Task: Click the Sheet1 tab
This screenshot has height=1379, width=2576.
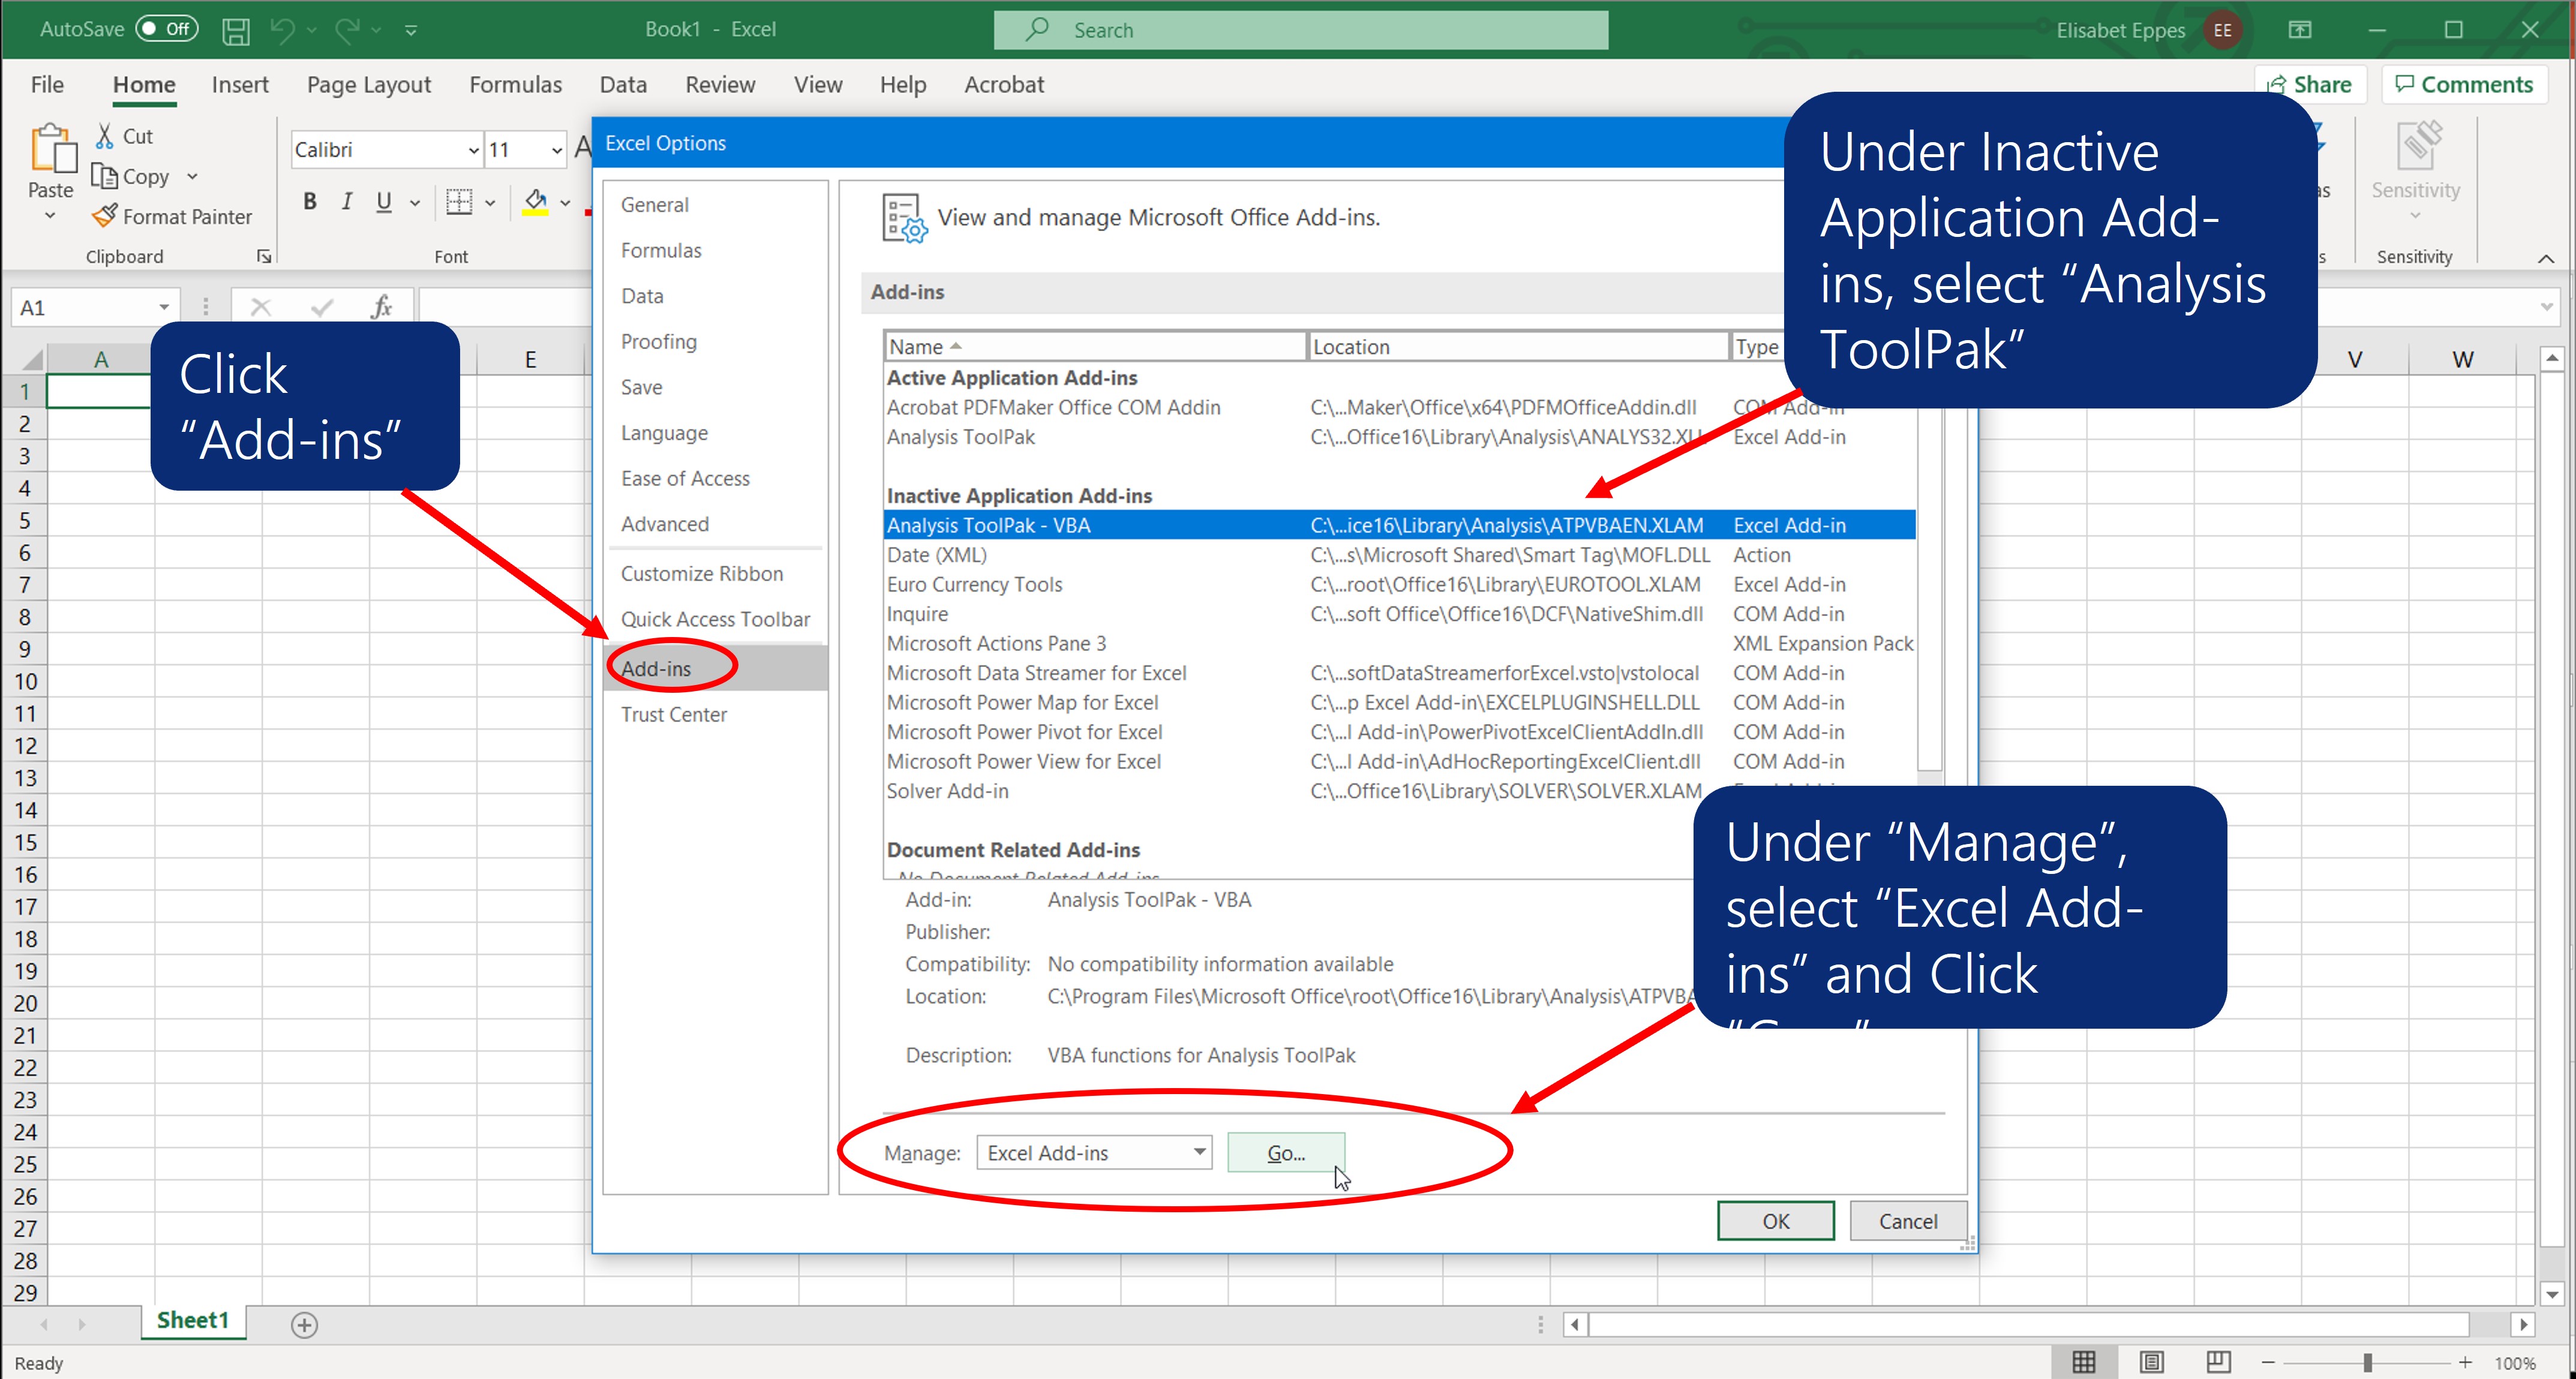Action: pos(193,1321)
